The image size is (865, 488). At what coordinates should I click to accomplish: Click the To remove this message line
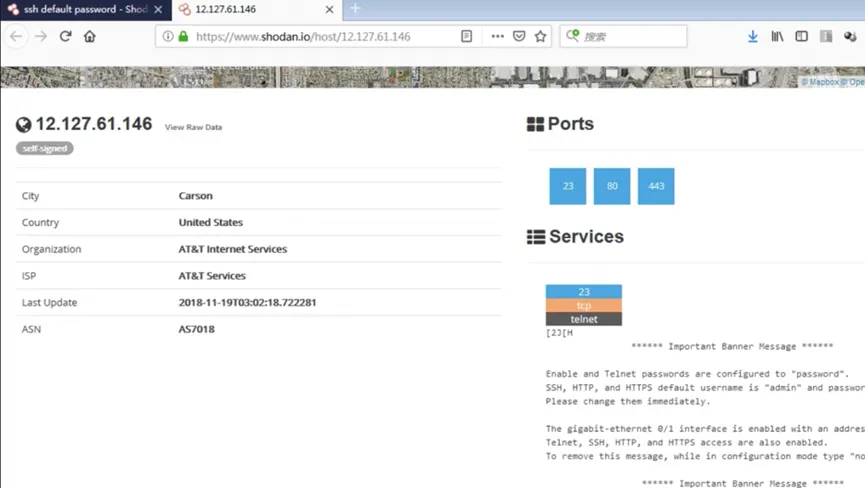coord(705,456)
